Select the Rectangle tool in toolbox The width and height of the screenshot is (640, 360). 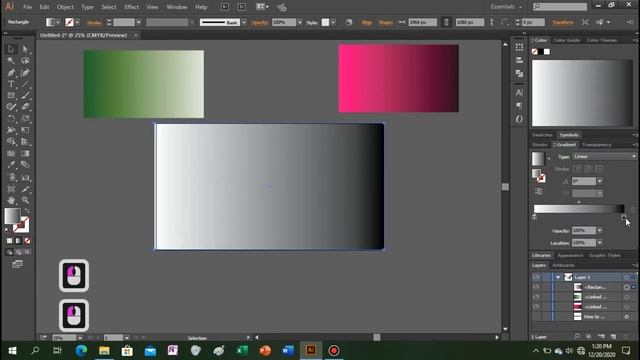pos(11,96)
